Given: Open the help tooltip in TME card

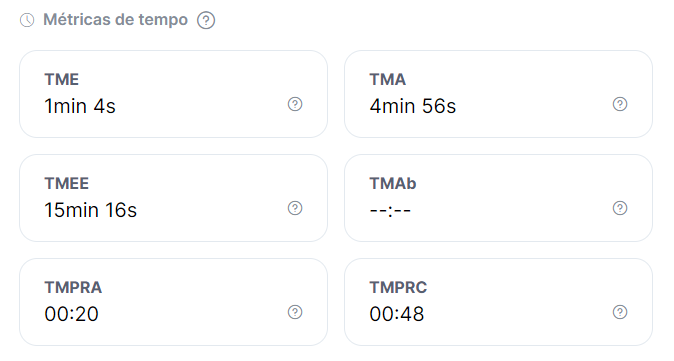Looking at the screenshot, I should [x=295, y=104].
